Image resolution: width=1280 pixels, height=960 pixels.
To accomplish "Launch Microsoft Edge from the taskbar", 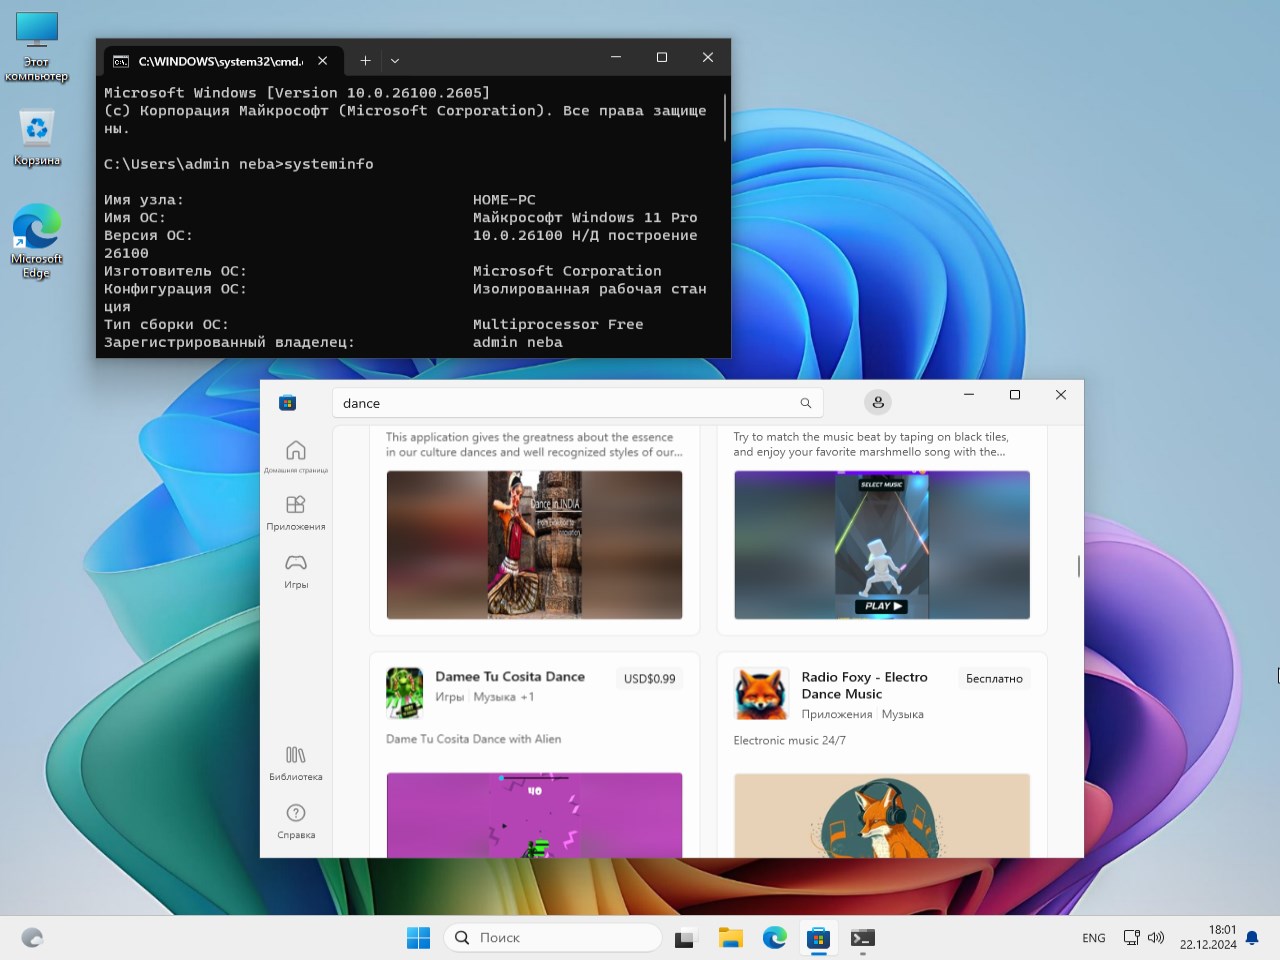I will point(774,938).
